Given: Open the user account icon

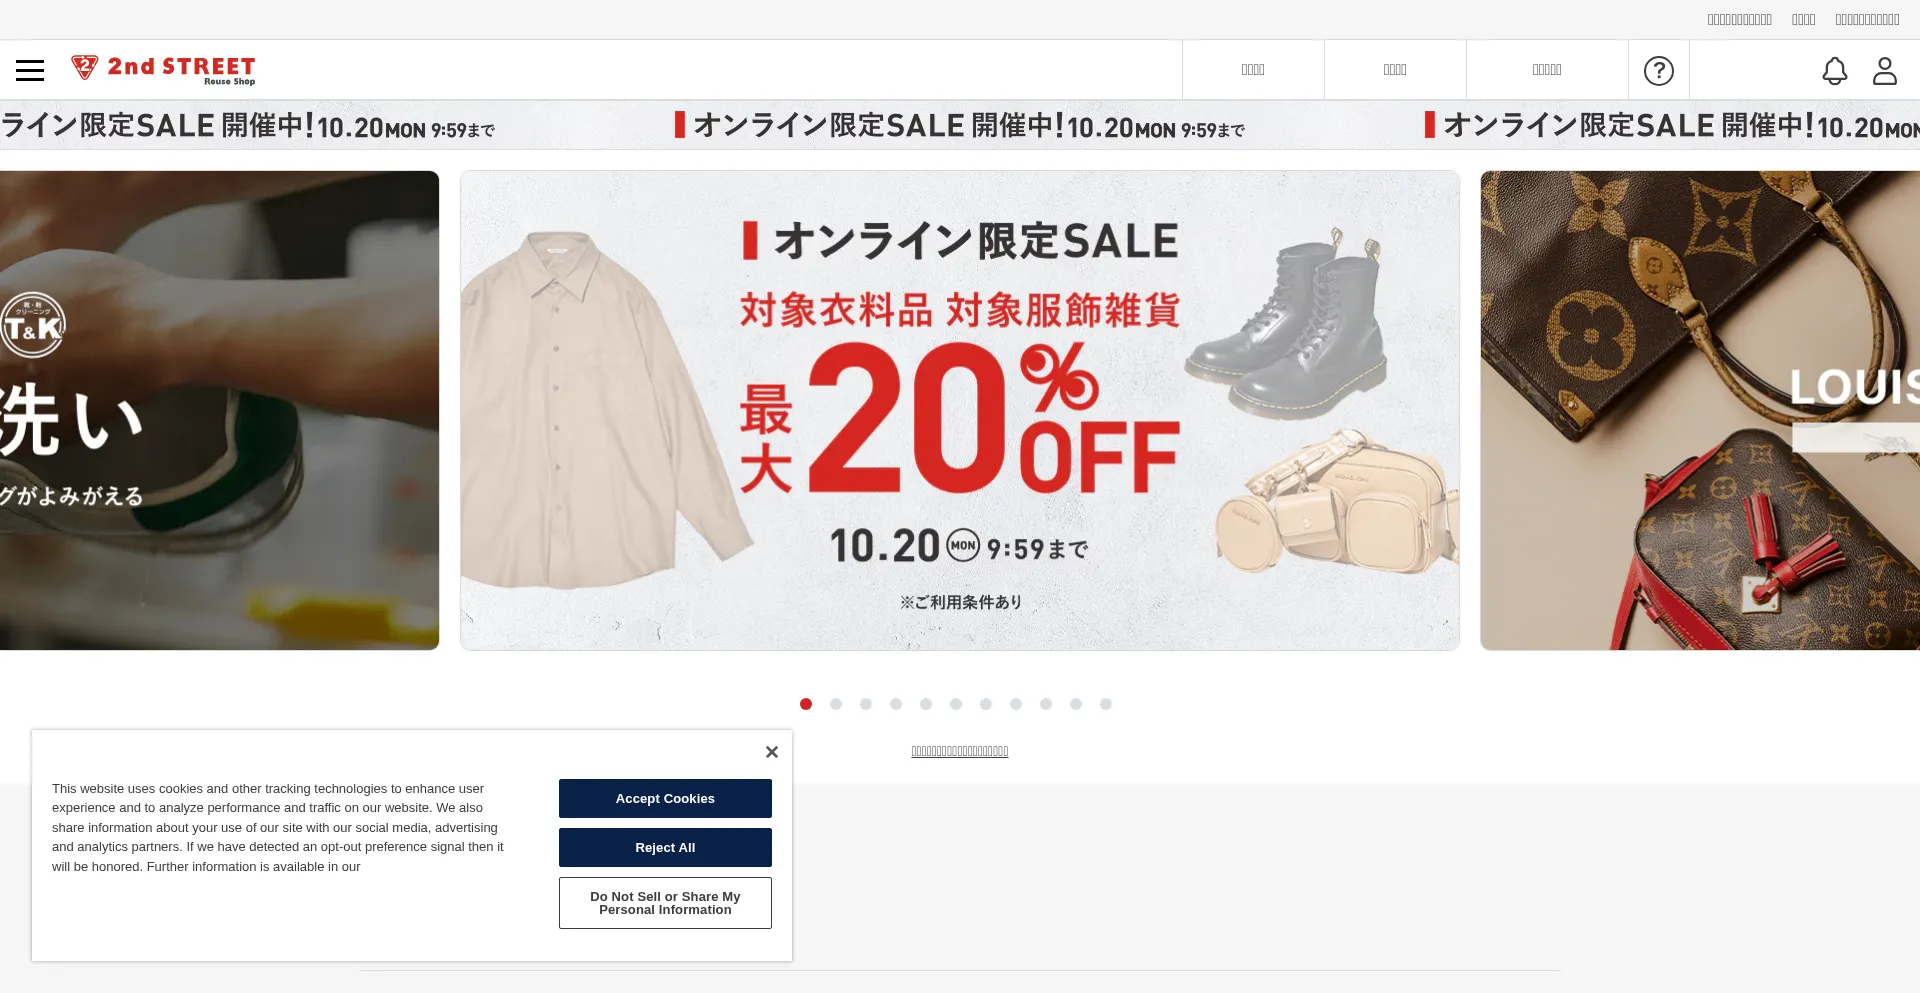Looking at the screenshot, I should tap(1885, 70).
